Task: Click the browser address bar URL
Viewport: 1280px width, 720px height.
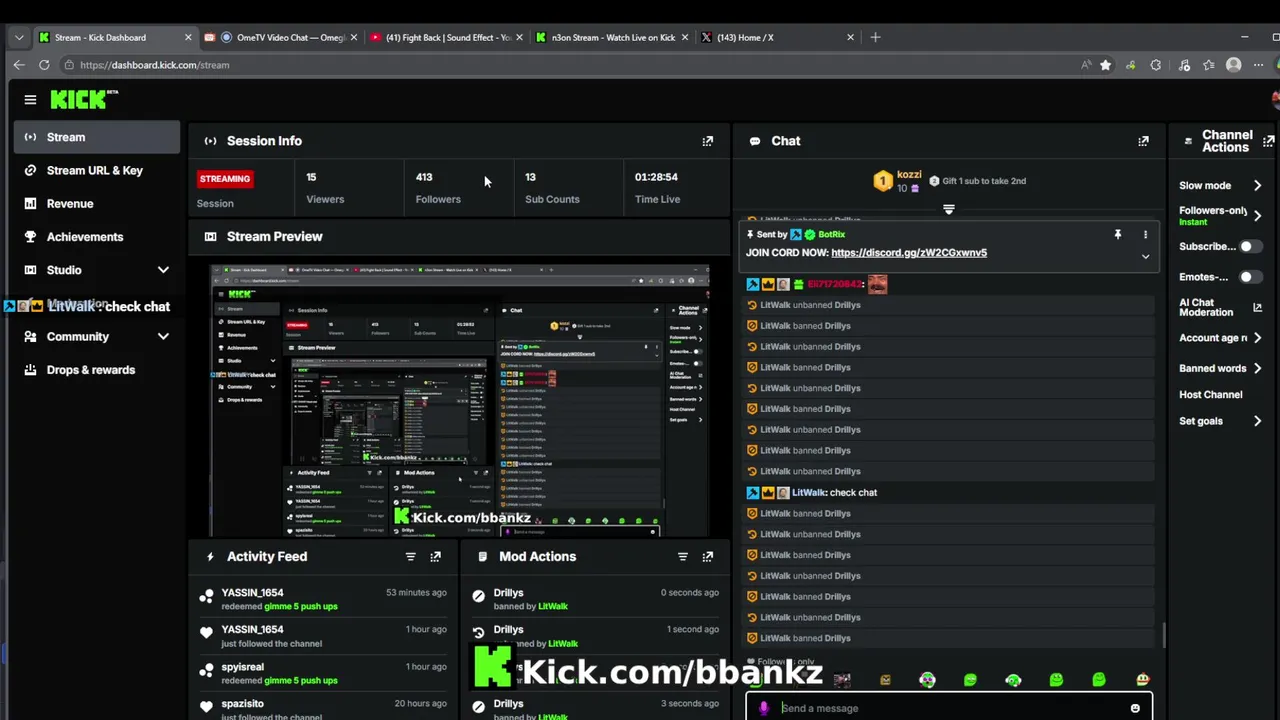Action: coord(154,65)
